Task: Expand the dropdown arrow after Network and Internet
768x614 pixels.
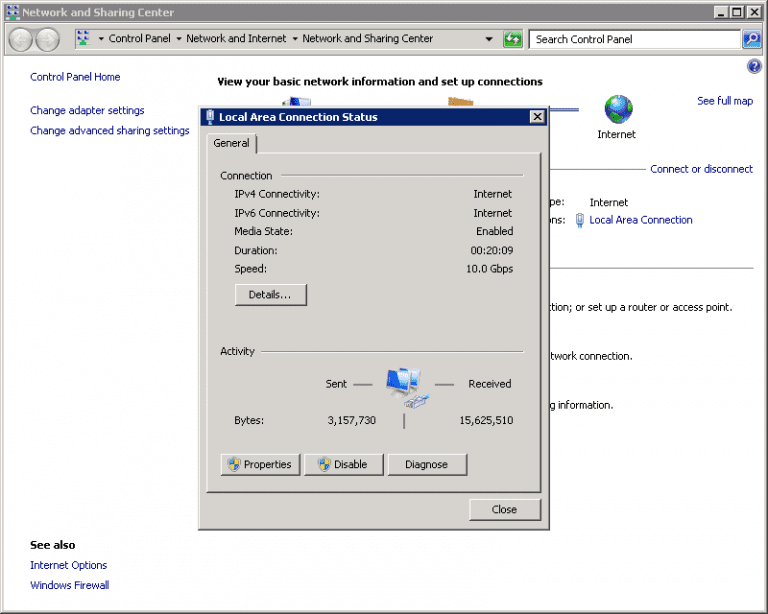Action: pos(295,39)
